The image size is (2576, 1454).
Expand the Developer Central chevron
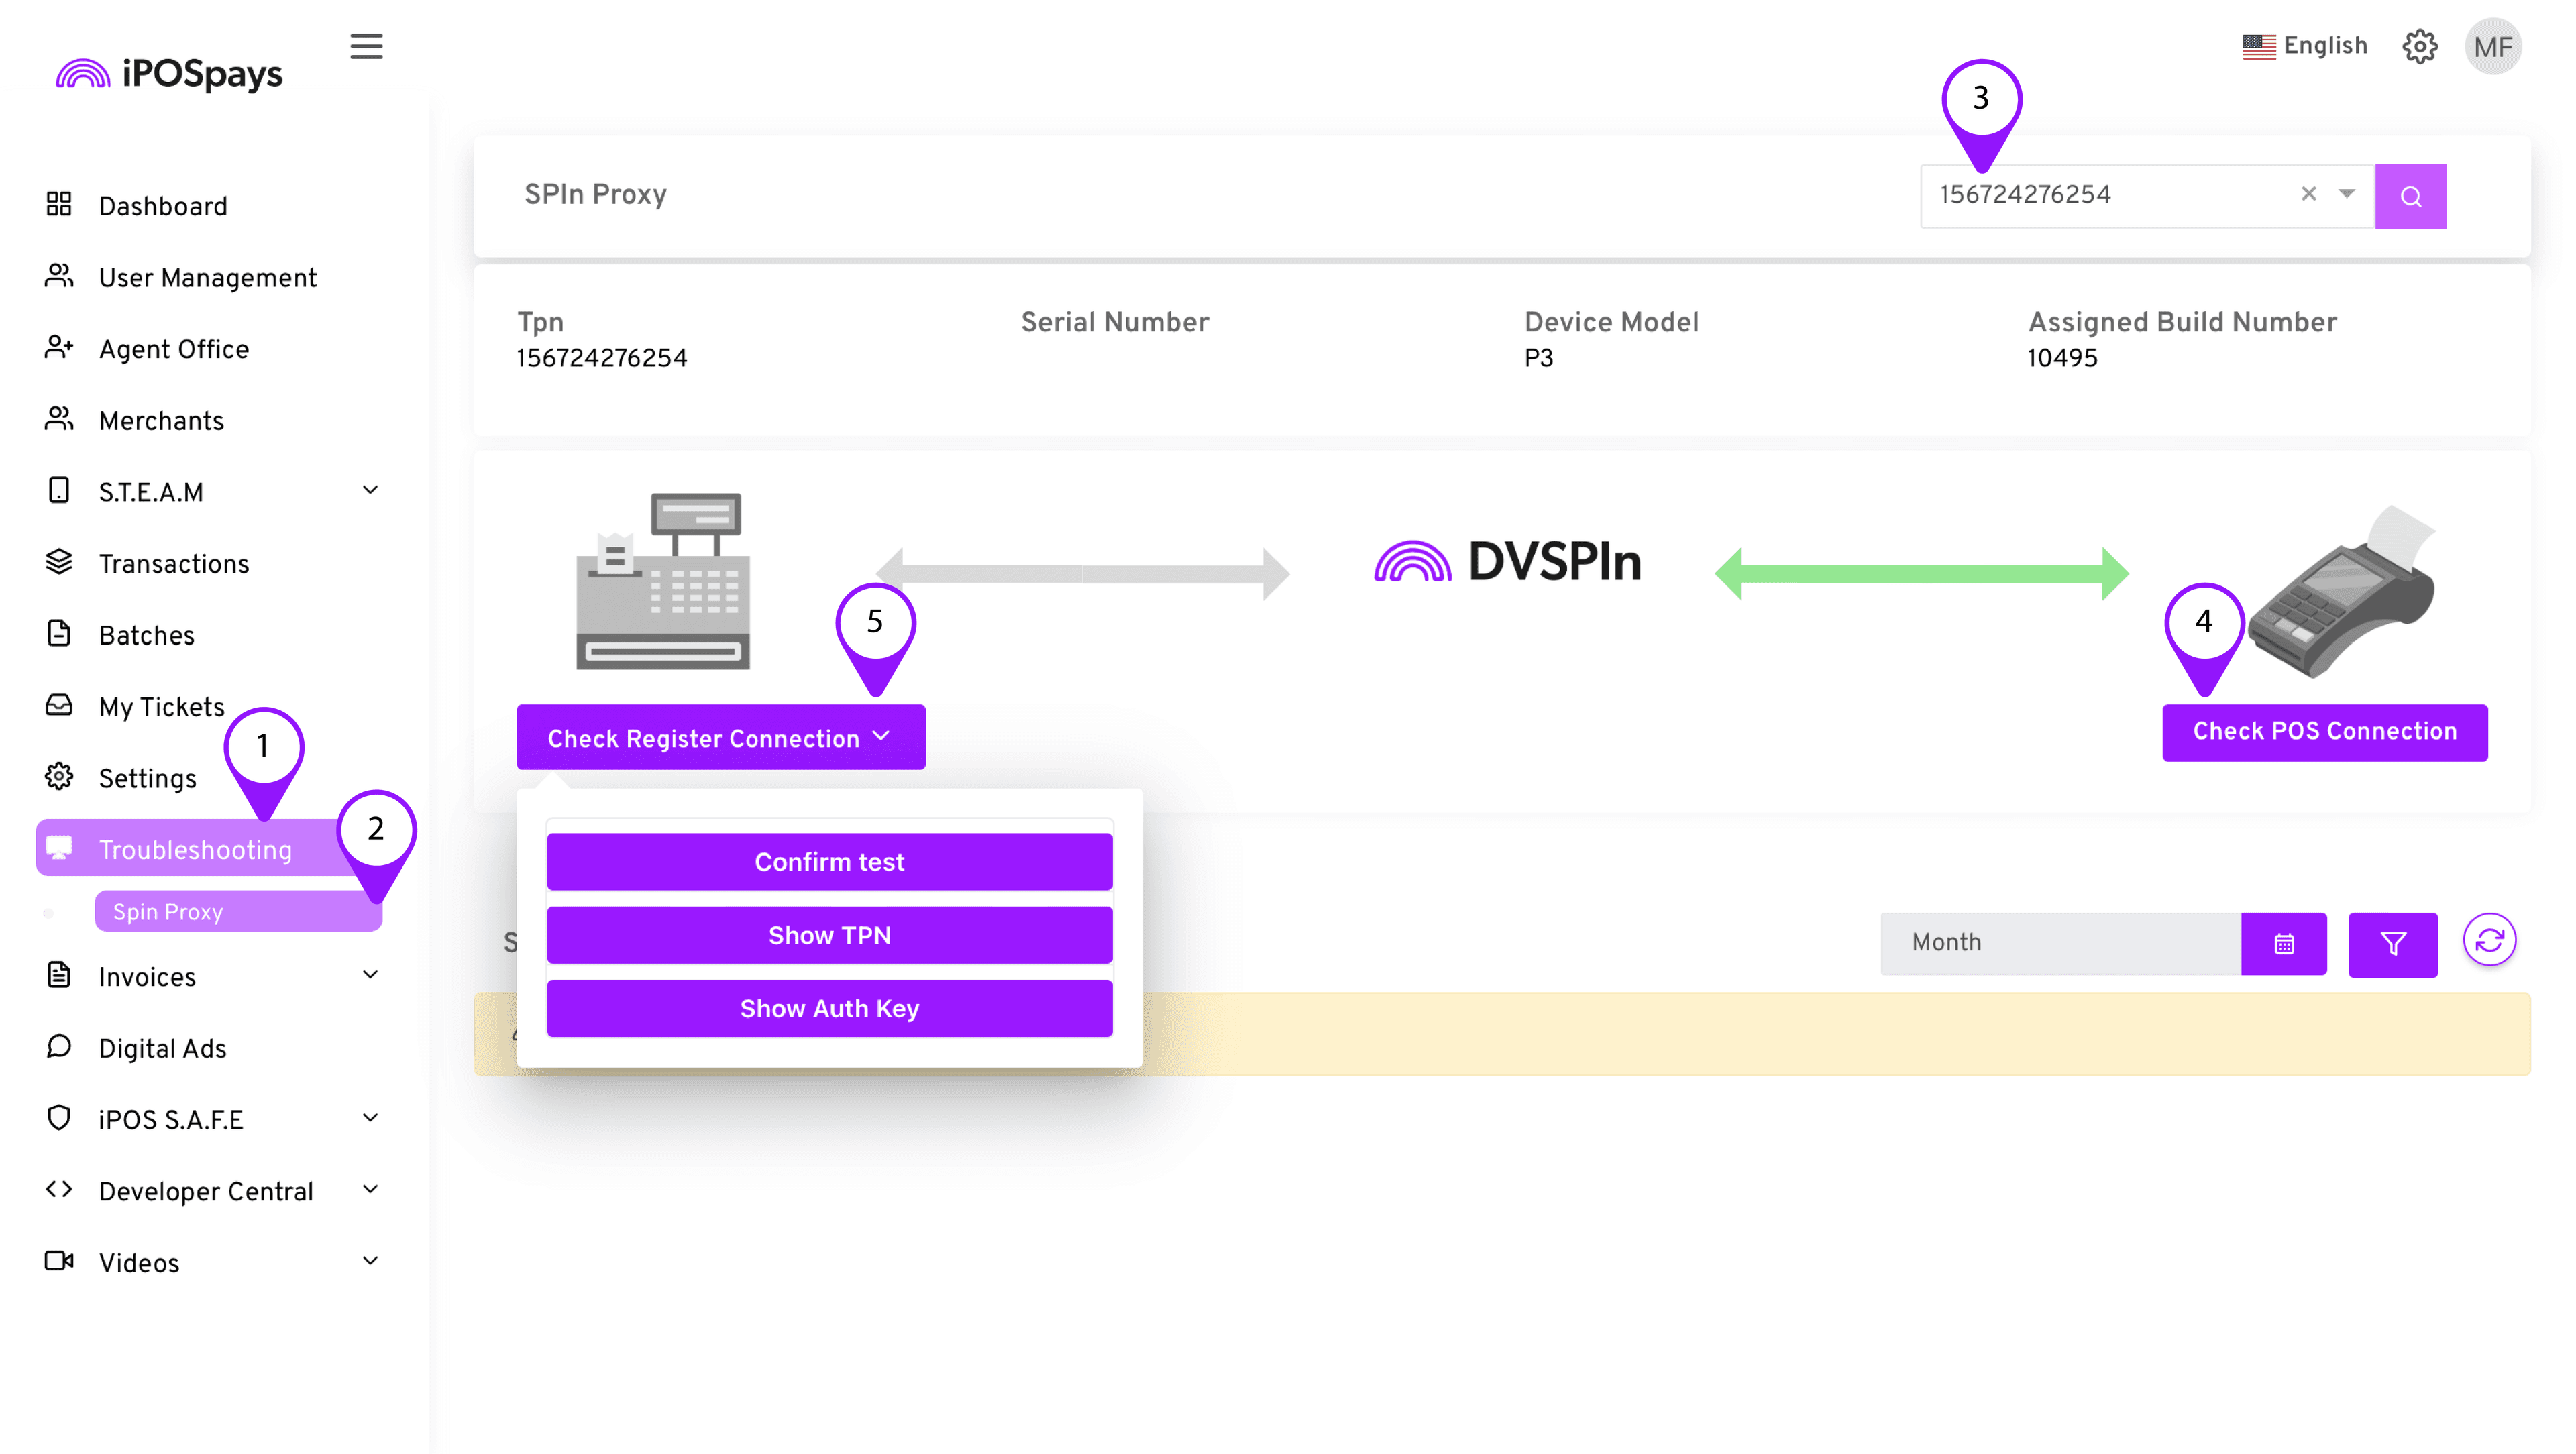tap(370, 1189)
